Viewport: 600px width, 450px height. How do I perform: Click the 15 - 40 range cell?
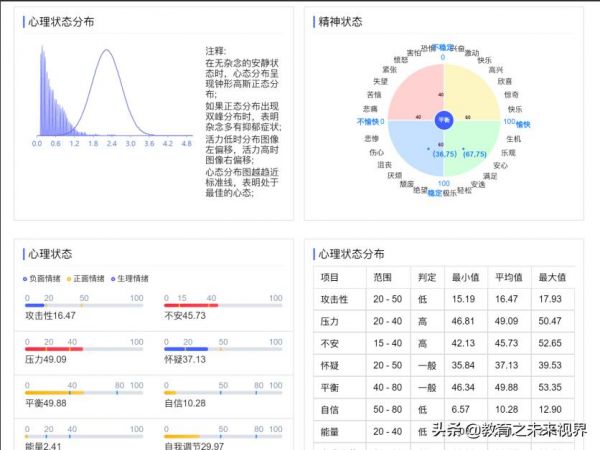click(x=388, y=344)
